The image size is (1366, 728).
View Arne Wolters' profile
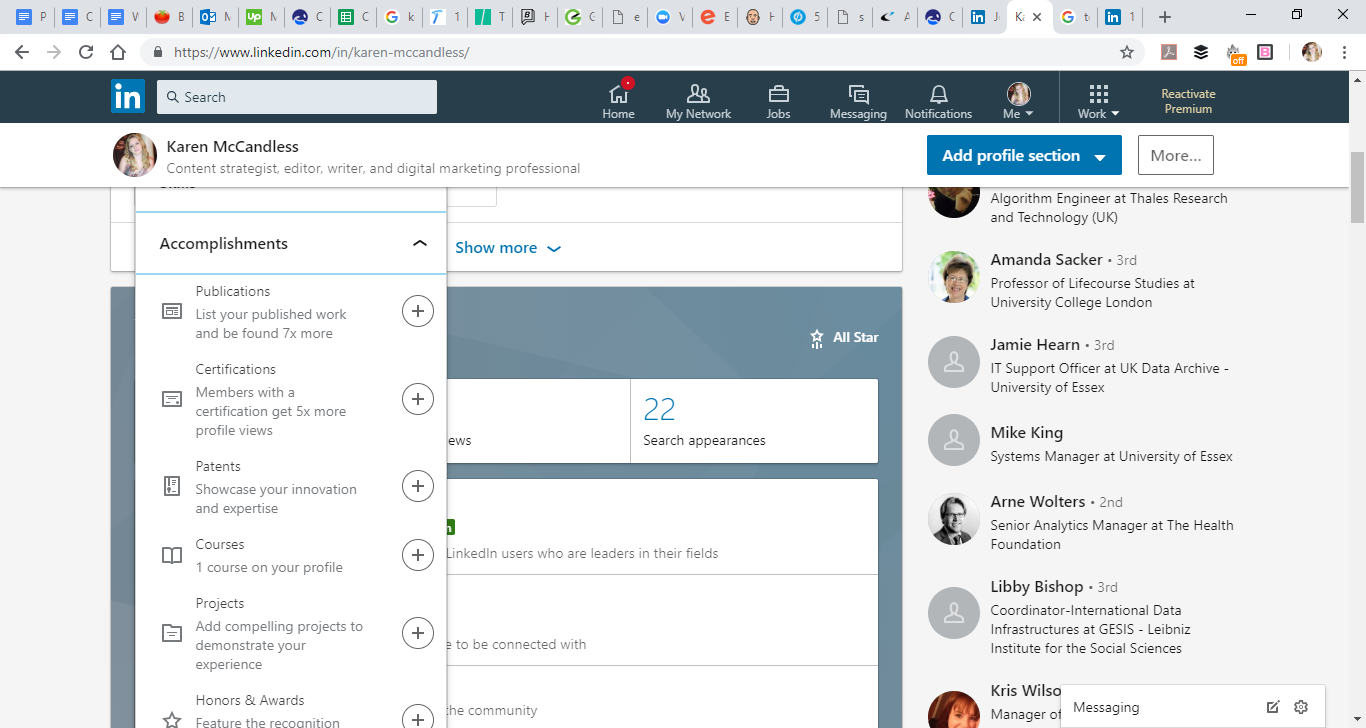click(x=1037, y=502)
